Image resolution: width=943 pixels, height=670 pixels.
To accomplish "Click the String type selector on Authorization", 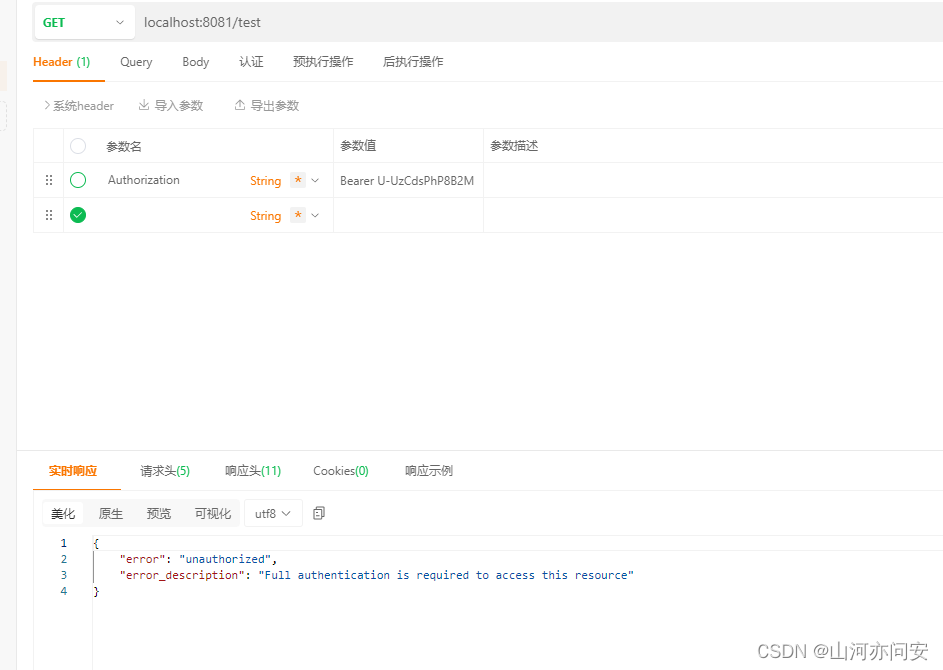I will click(x=265, y=180).
